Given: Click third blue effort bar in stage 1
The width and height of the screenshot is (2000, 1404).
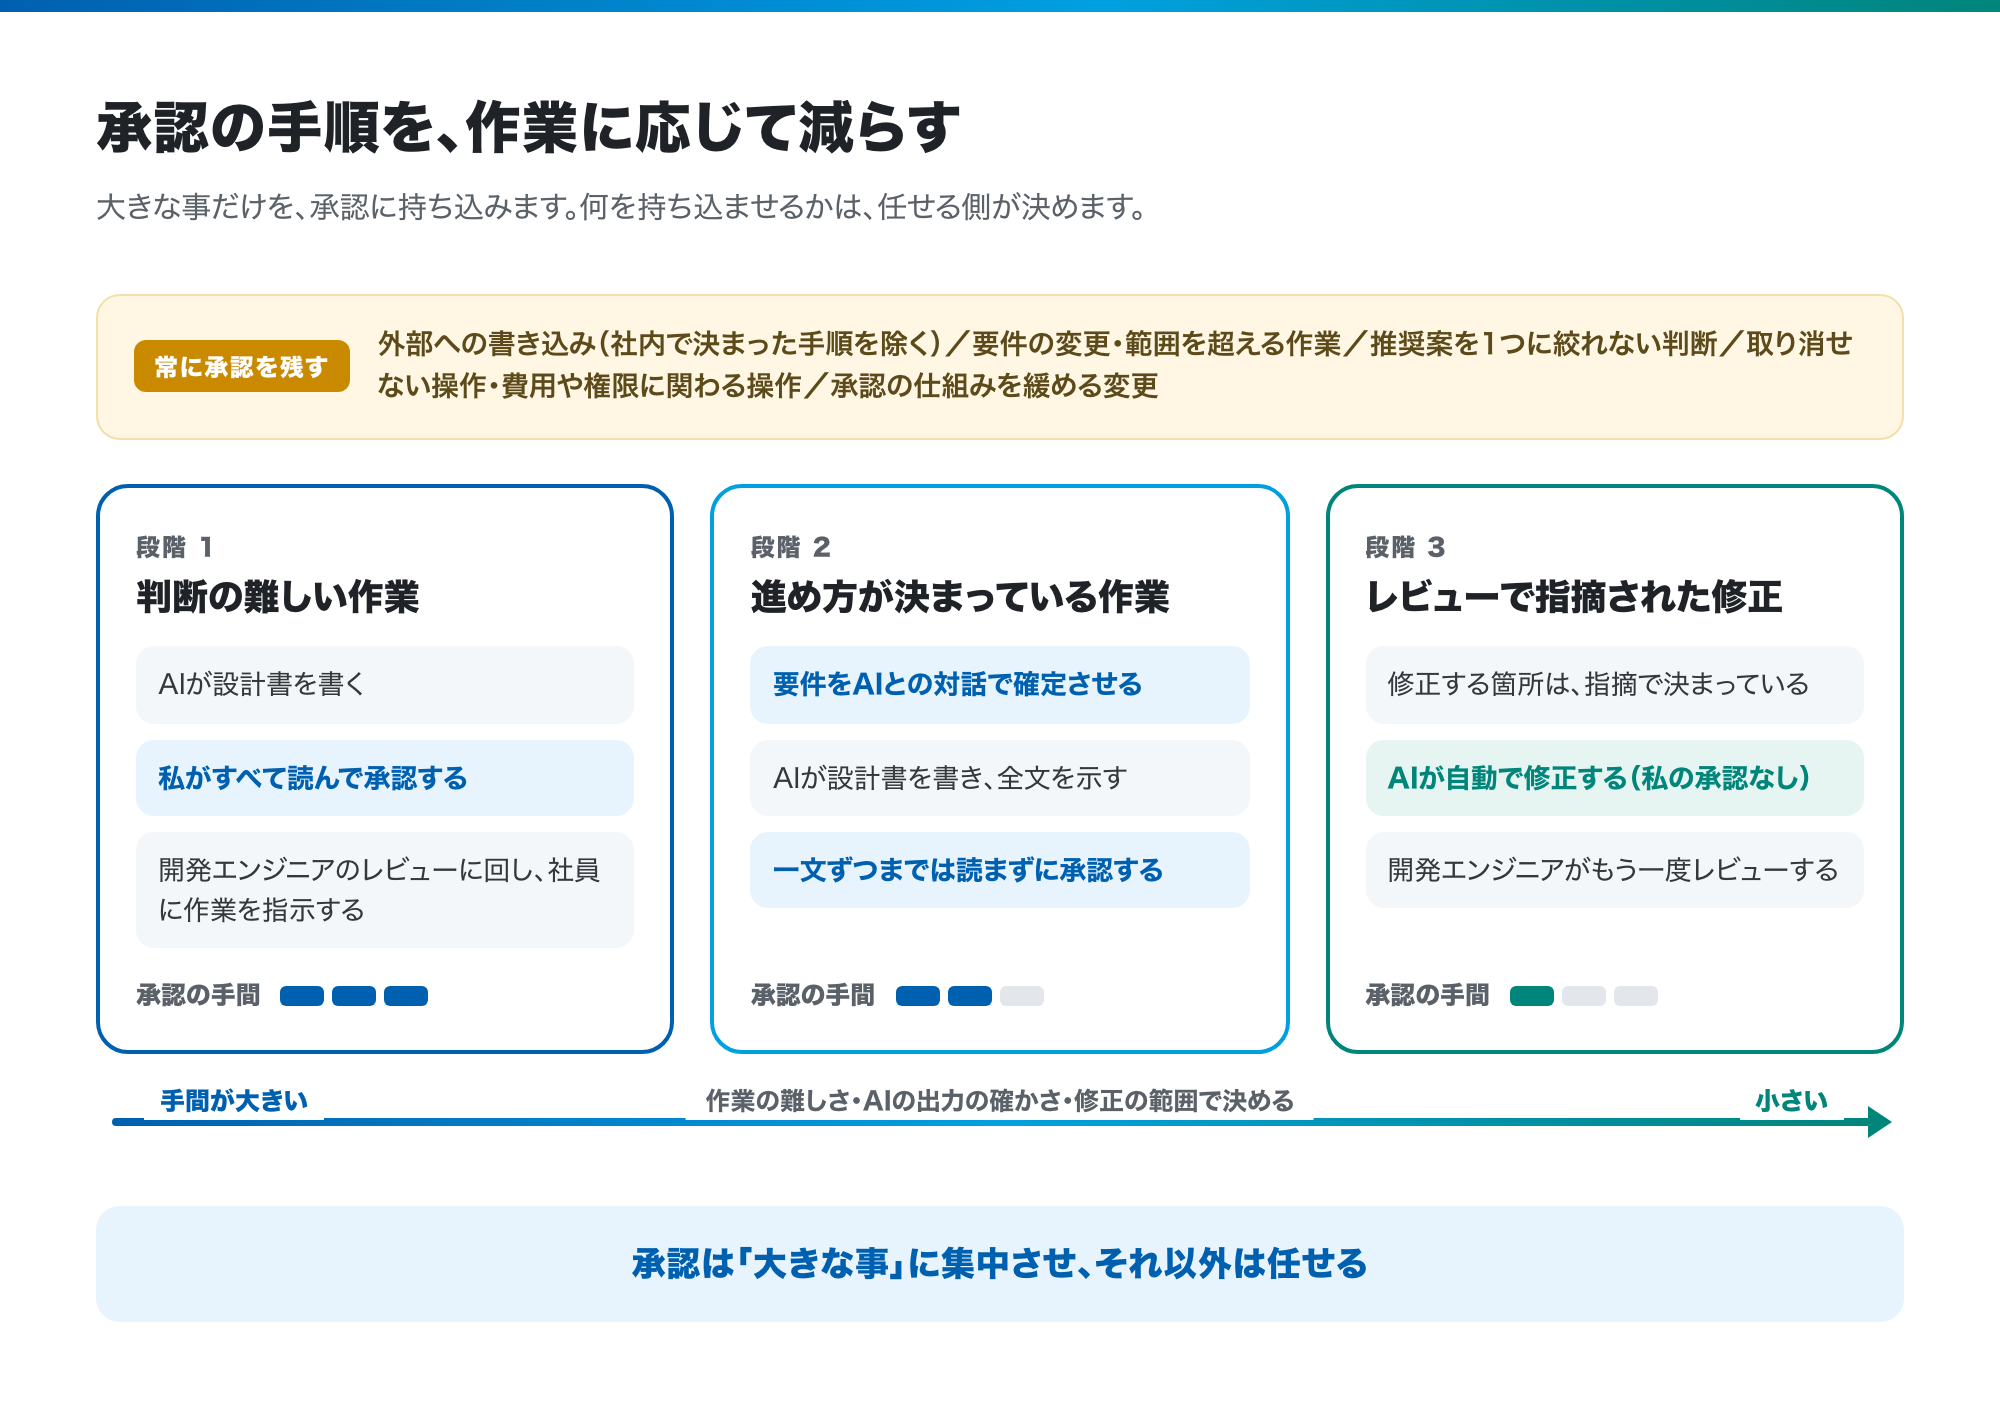Looking at the screenshot, I should (406, 996).
